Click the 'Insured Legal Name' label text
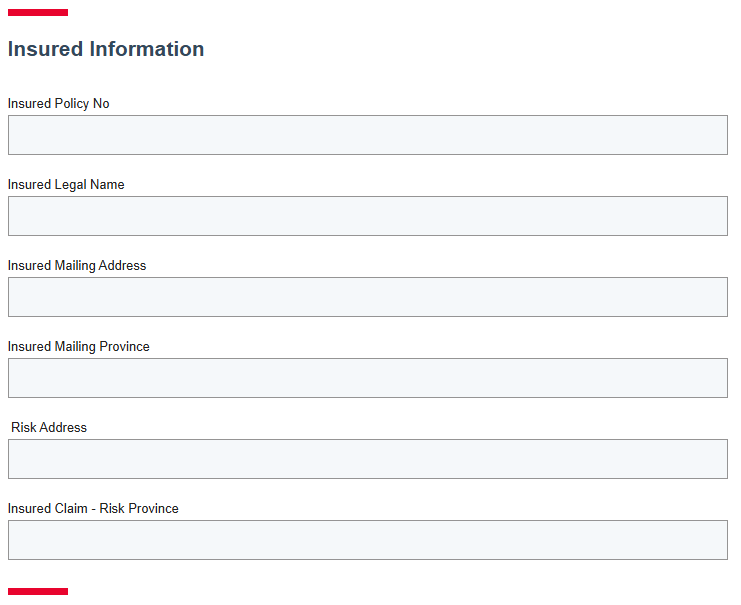The image size is (741, 605). [66, 184]
